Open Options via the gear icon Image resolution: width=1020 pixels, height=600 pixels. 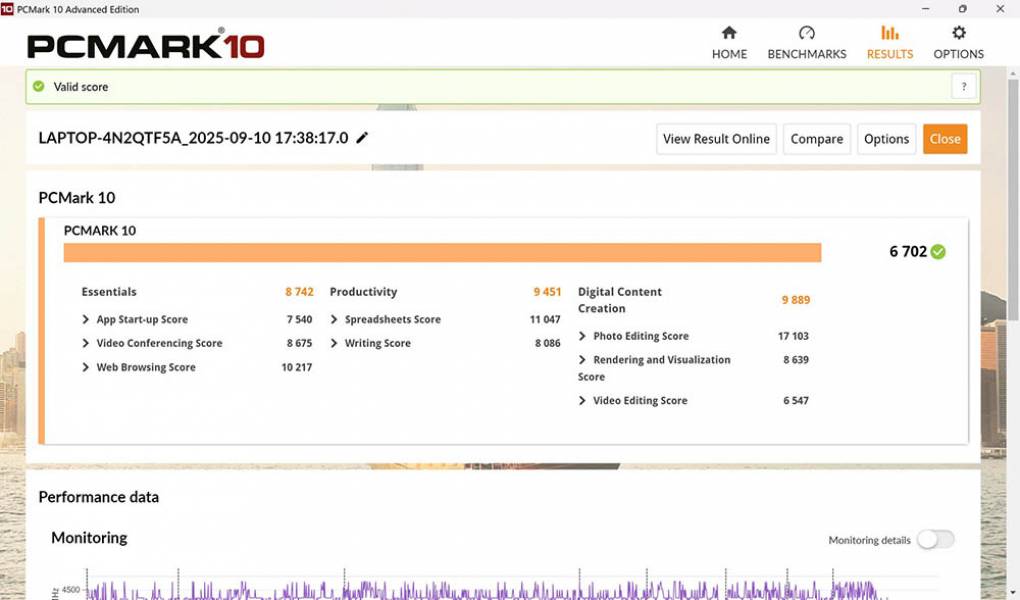point(958,33)
